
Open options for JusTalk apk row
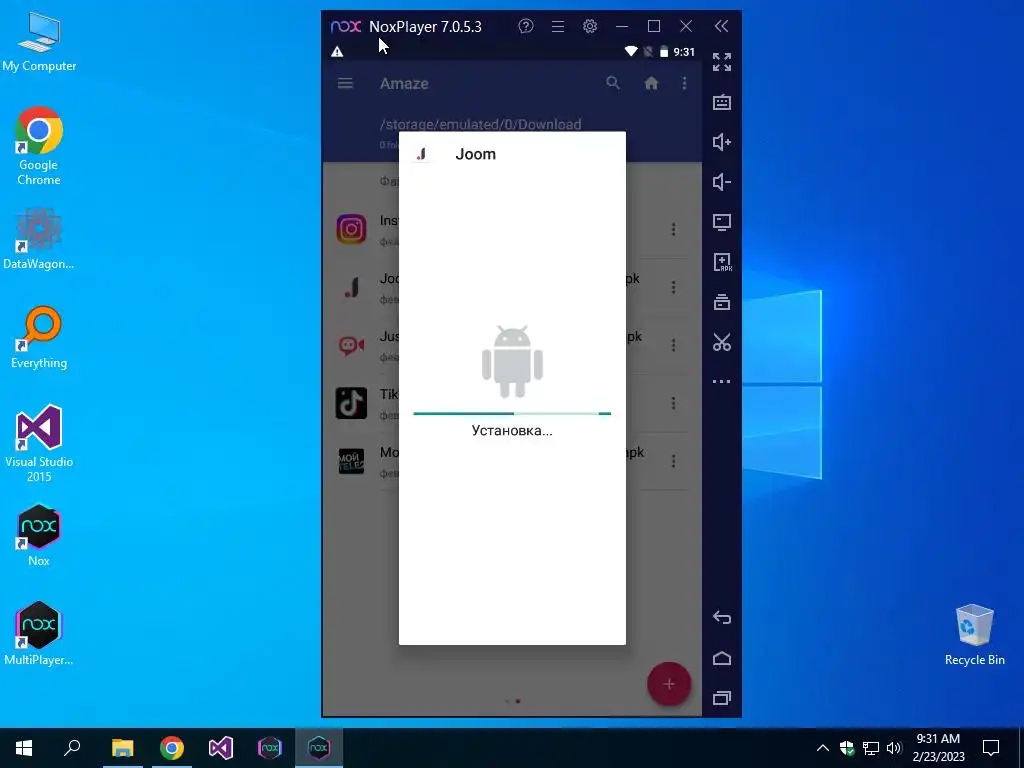click(673, 345)
